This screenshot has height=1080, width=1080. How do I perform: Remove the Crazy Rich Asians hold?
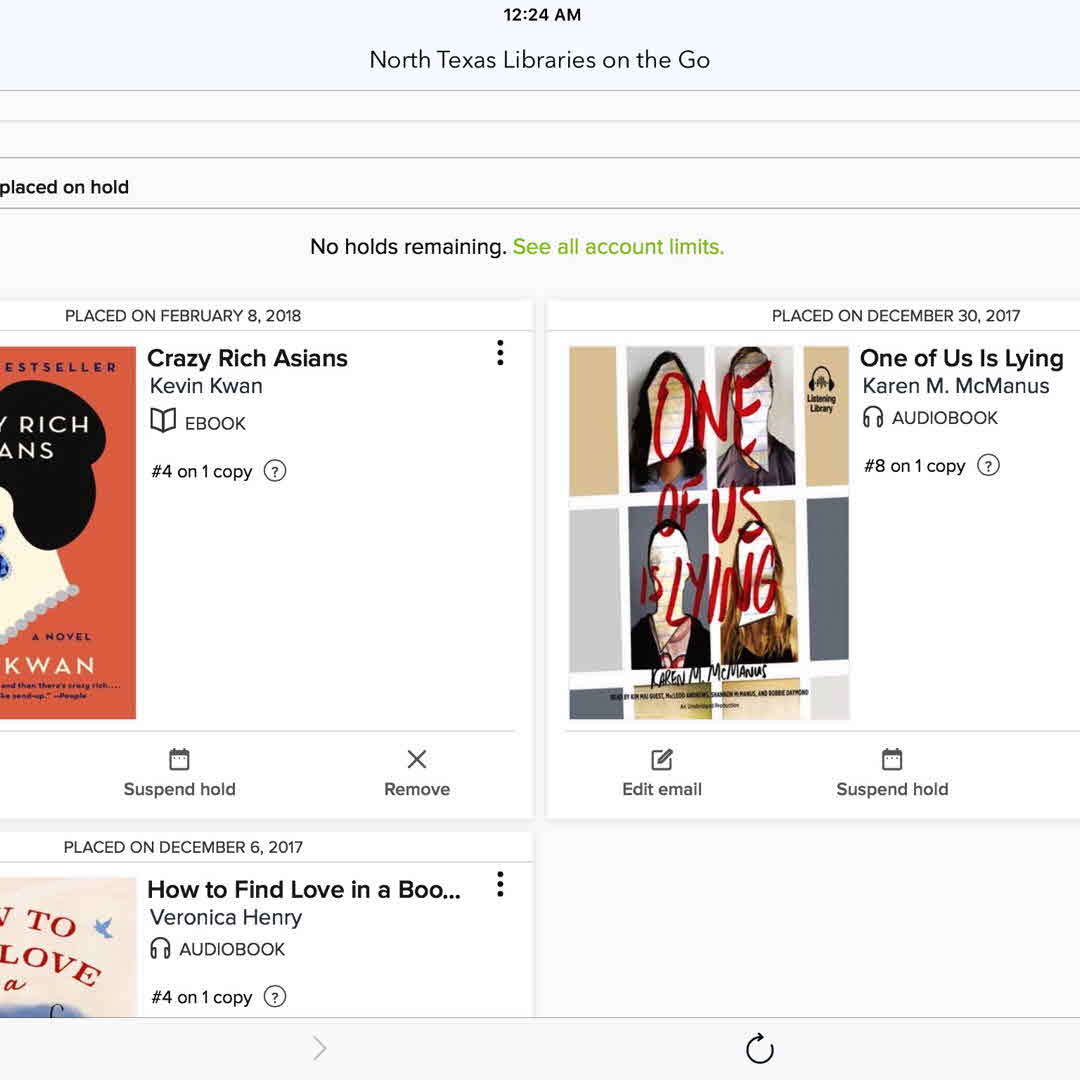coord(417,773)
